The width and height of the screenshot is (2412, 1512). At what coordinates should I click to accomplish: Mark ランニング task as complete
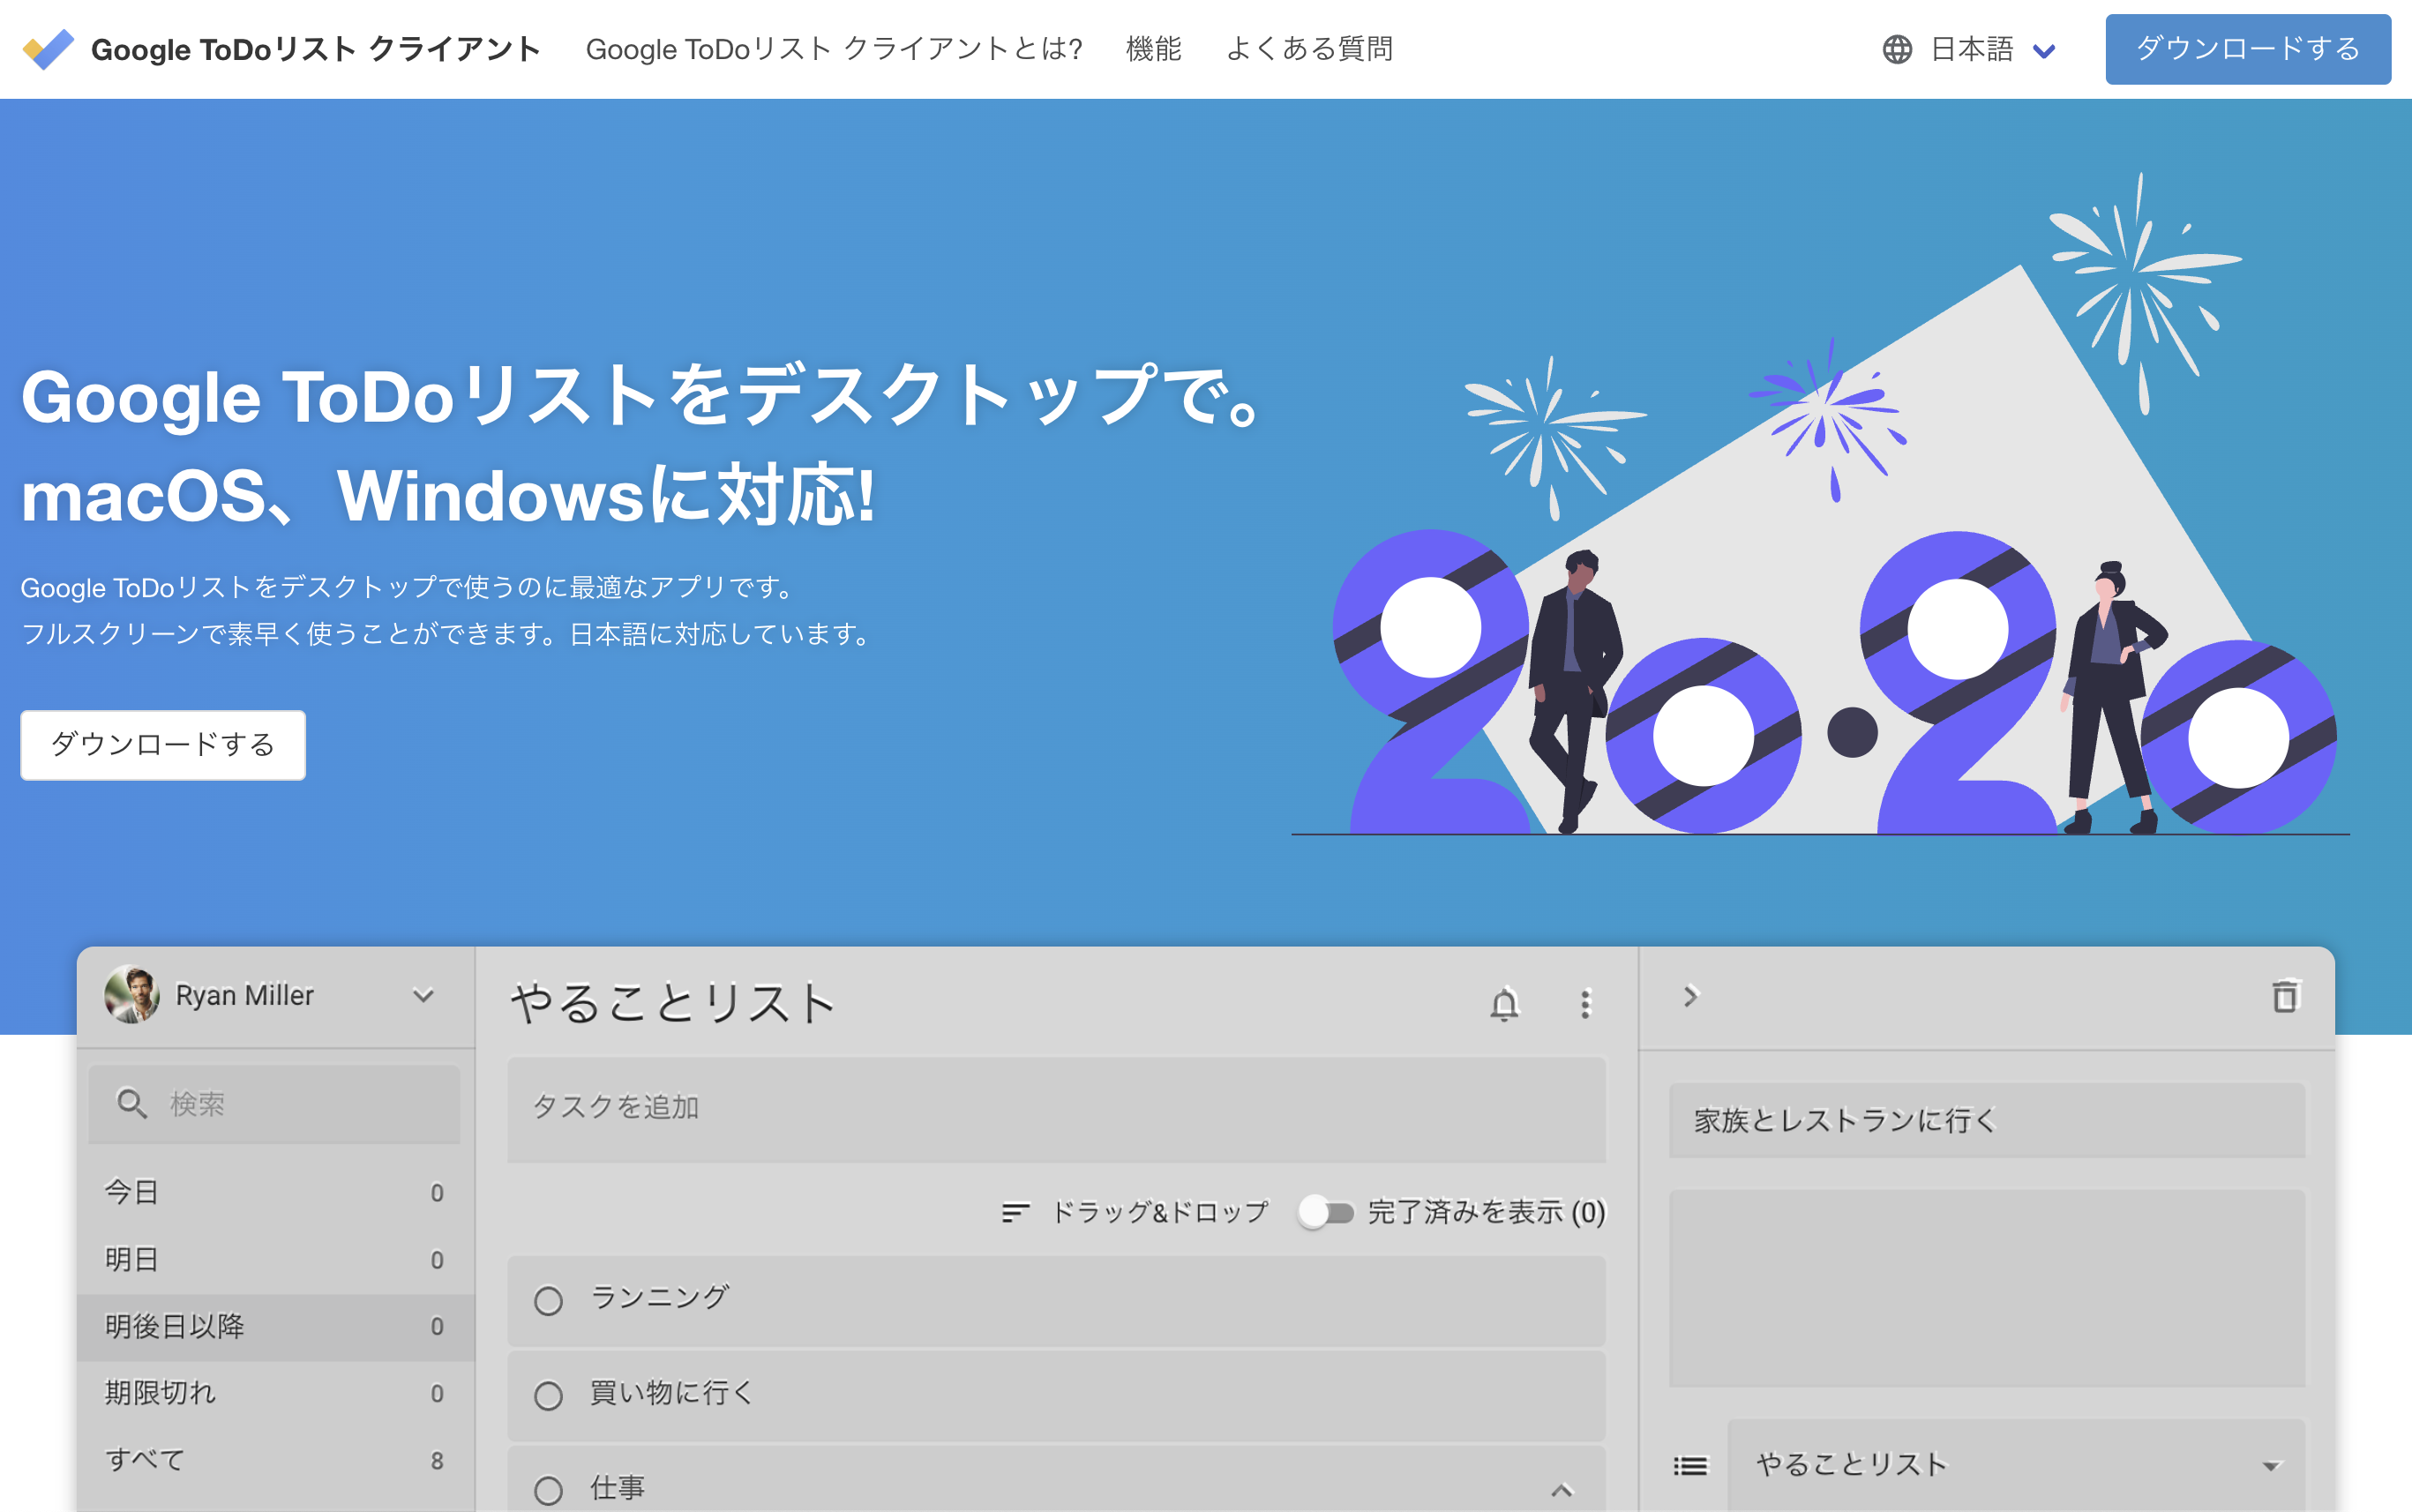[548, 1300]
